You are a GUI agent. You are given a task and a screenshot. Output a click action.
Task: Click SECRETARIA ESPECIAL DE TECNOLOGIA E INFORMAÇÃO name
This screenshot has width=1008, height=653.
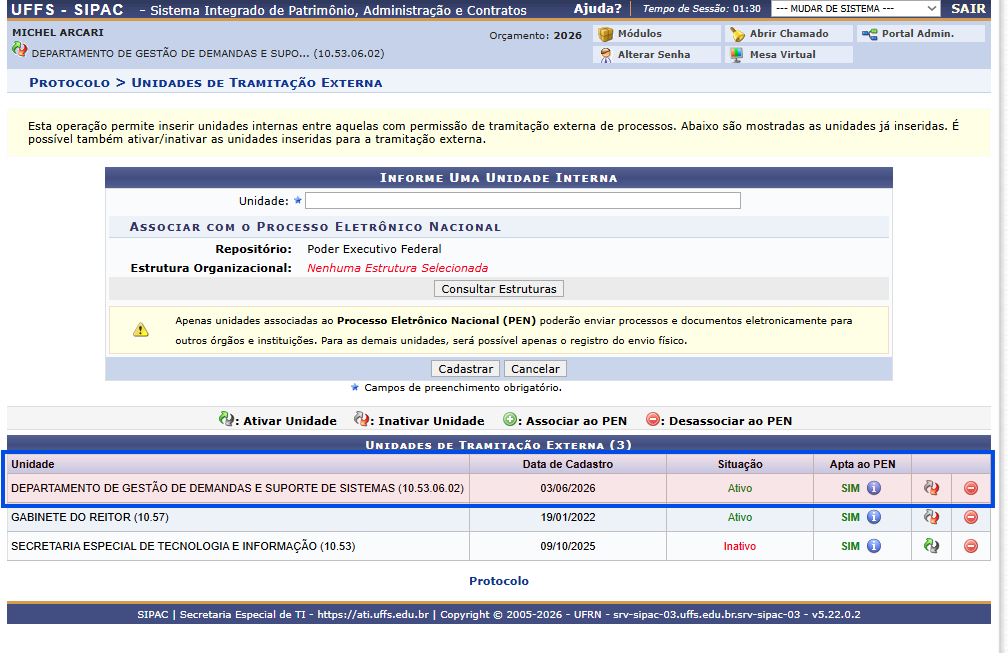click(x=183, y=546)
